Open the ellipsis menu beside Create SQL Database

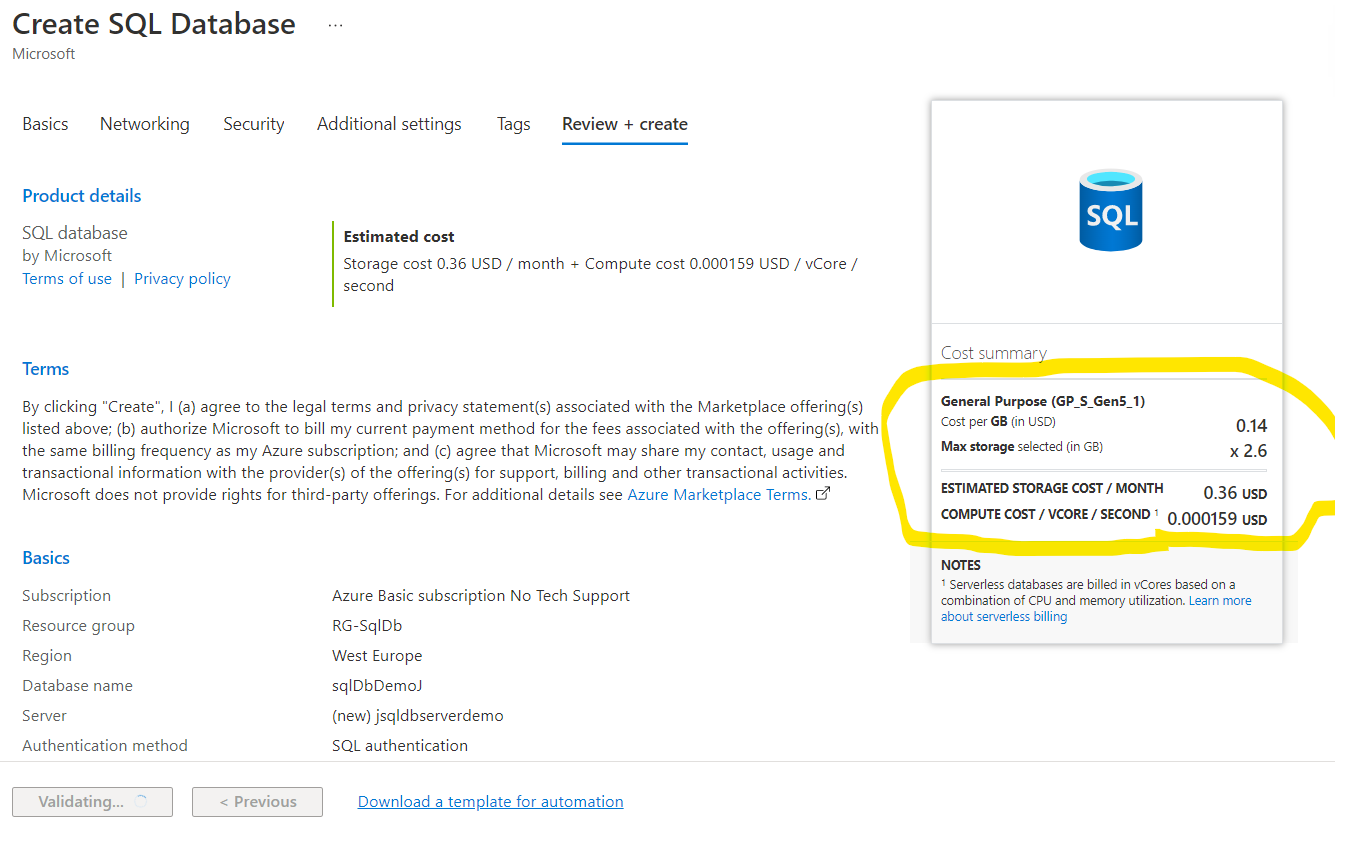click(335, 25)
